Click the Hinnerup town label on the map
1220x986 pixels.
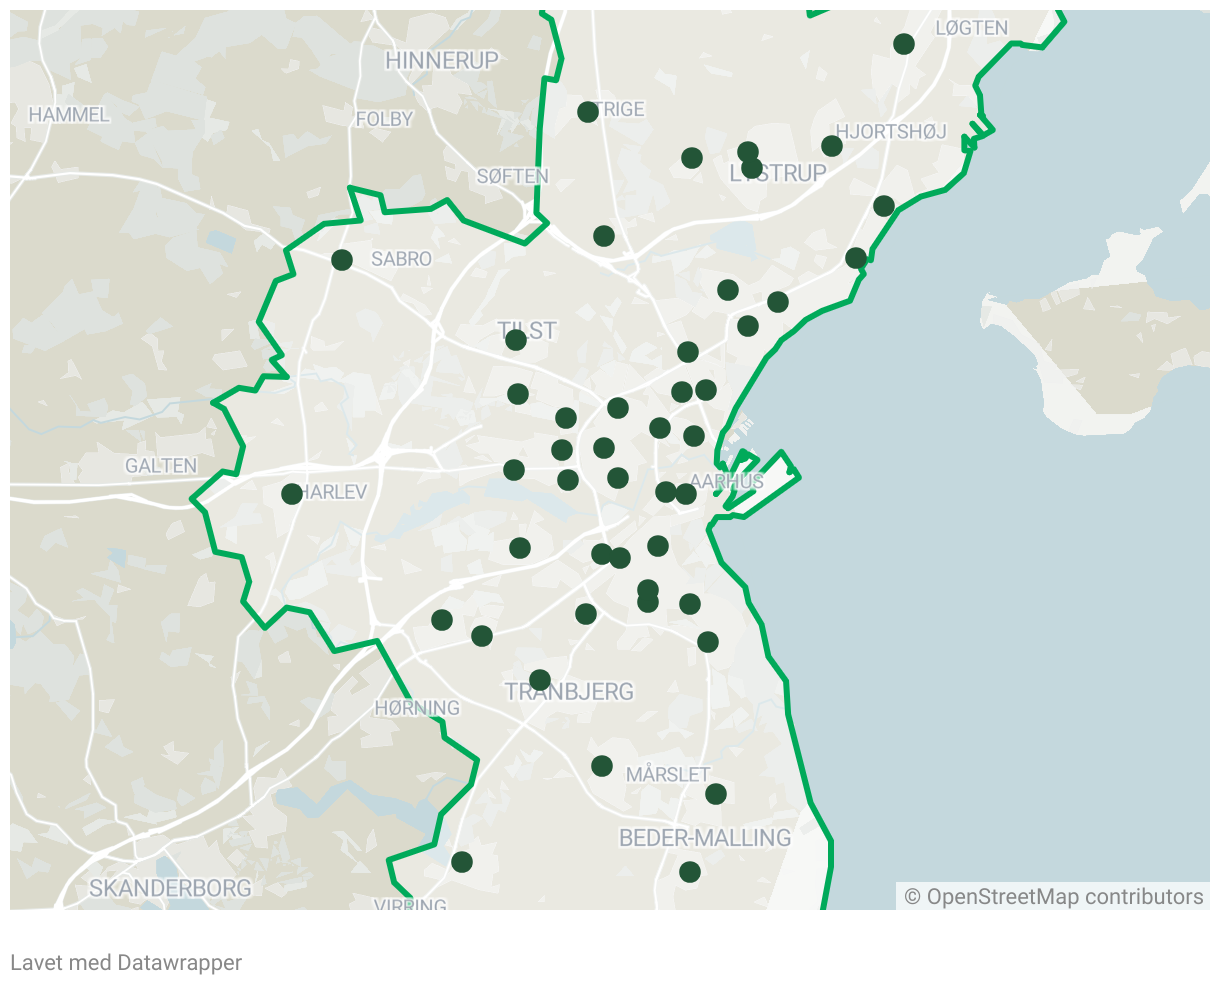[x=441, y=61]
